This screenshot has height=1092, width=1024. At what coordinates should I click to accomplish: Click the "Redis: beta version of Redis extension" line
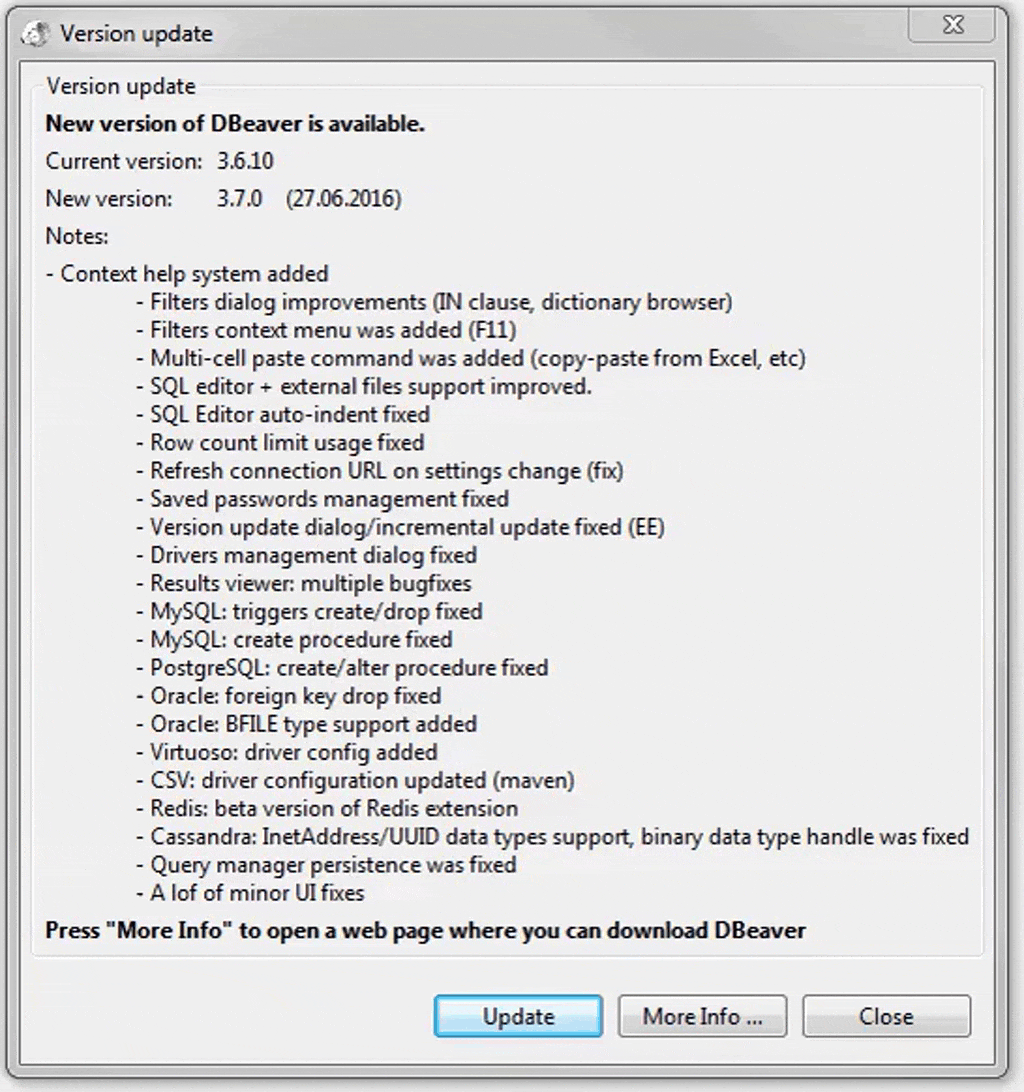pyautogui.click(x=333, y=808)
